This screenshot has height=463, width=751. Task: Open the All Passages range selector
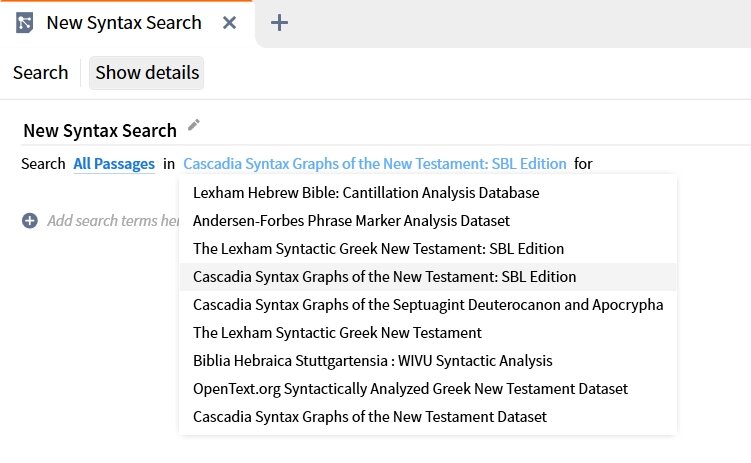[114, 164]
